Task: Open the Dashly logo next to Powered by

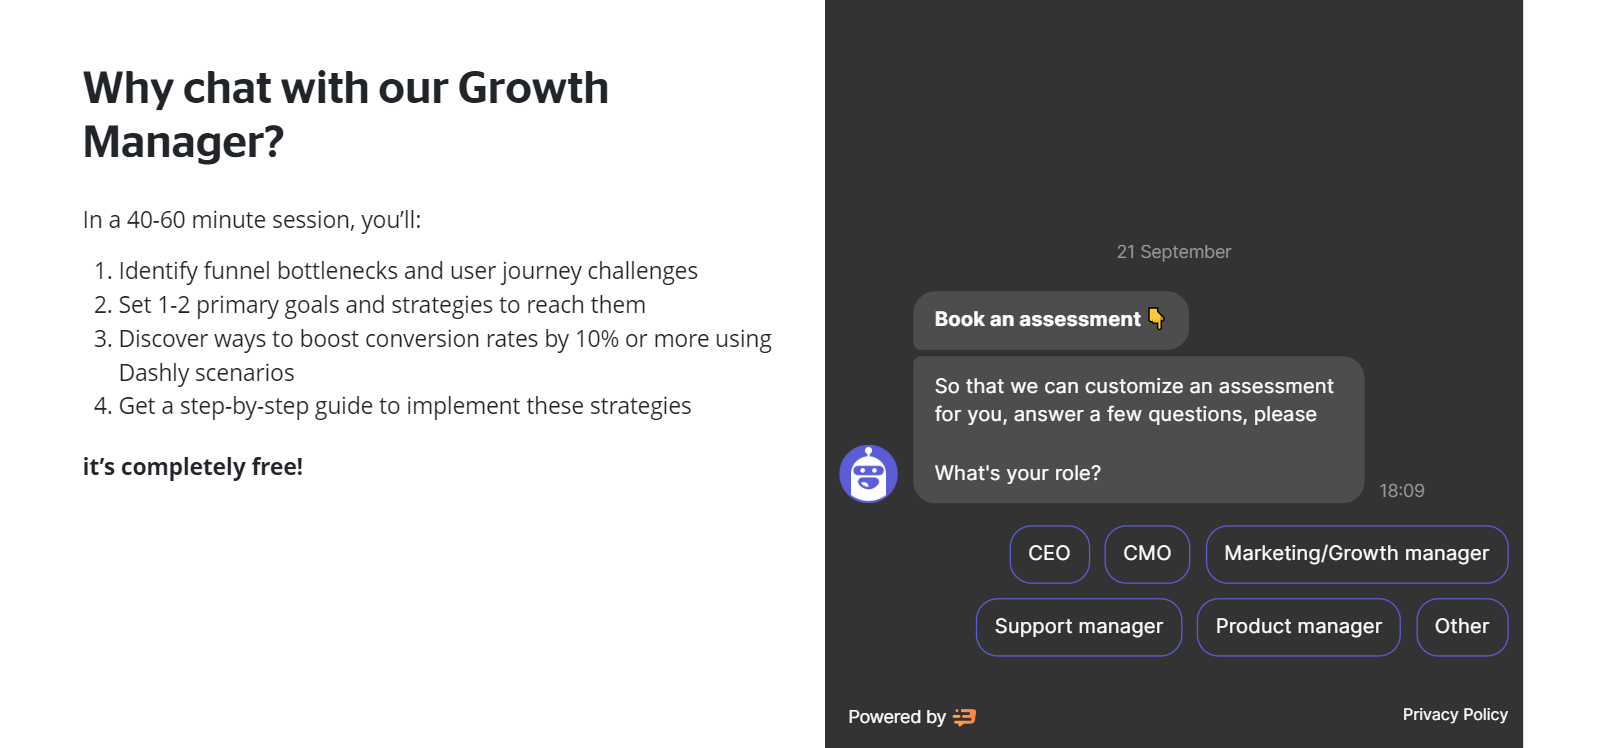Action: [964, 717]
